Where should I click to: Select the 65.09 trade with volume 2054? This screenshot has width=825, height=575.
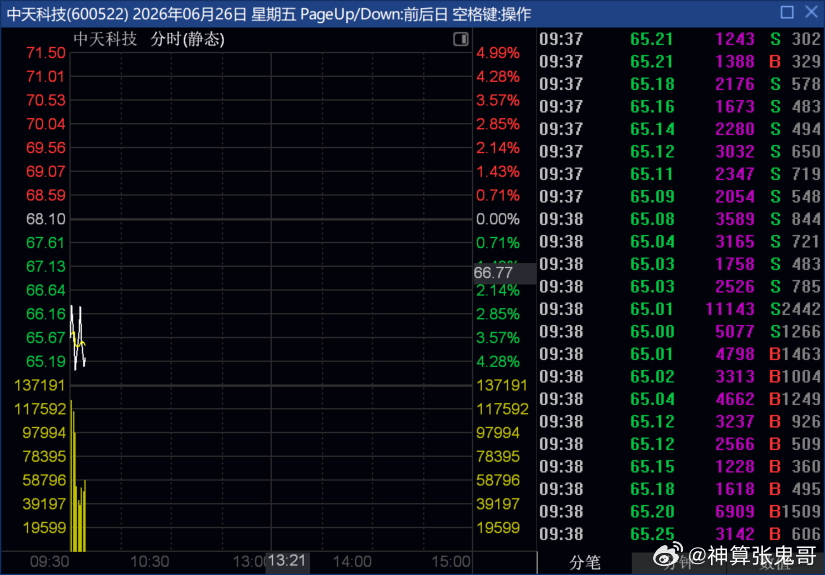[680, 197]
